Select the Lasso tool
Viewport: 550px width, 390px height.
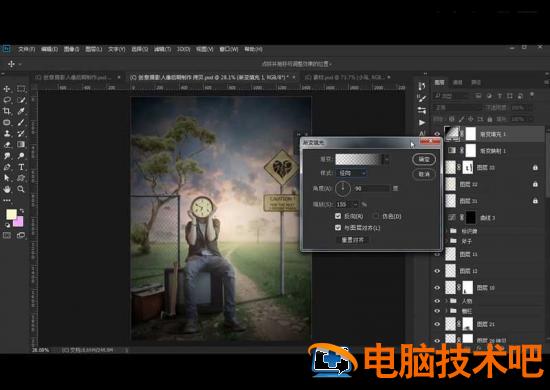pyautogui.click(x=7, y=100)
